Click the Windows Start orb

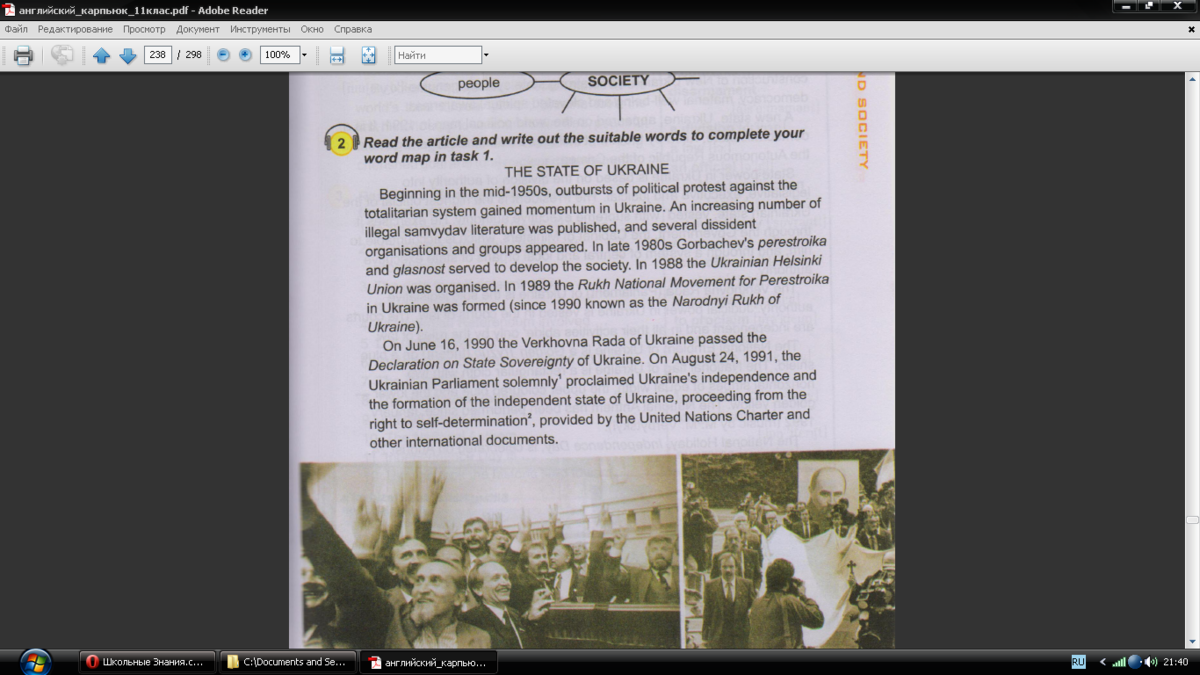point(35,661)
